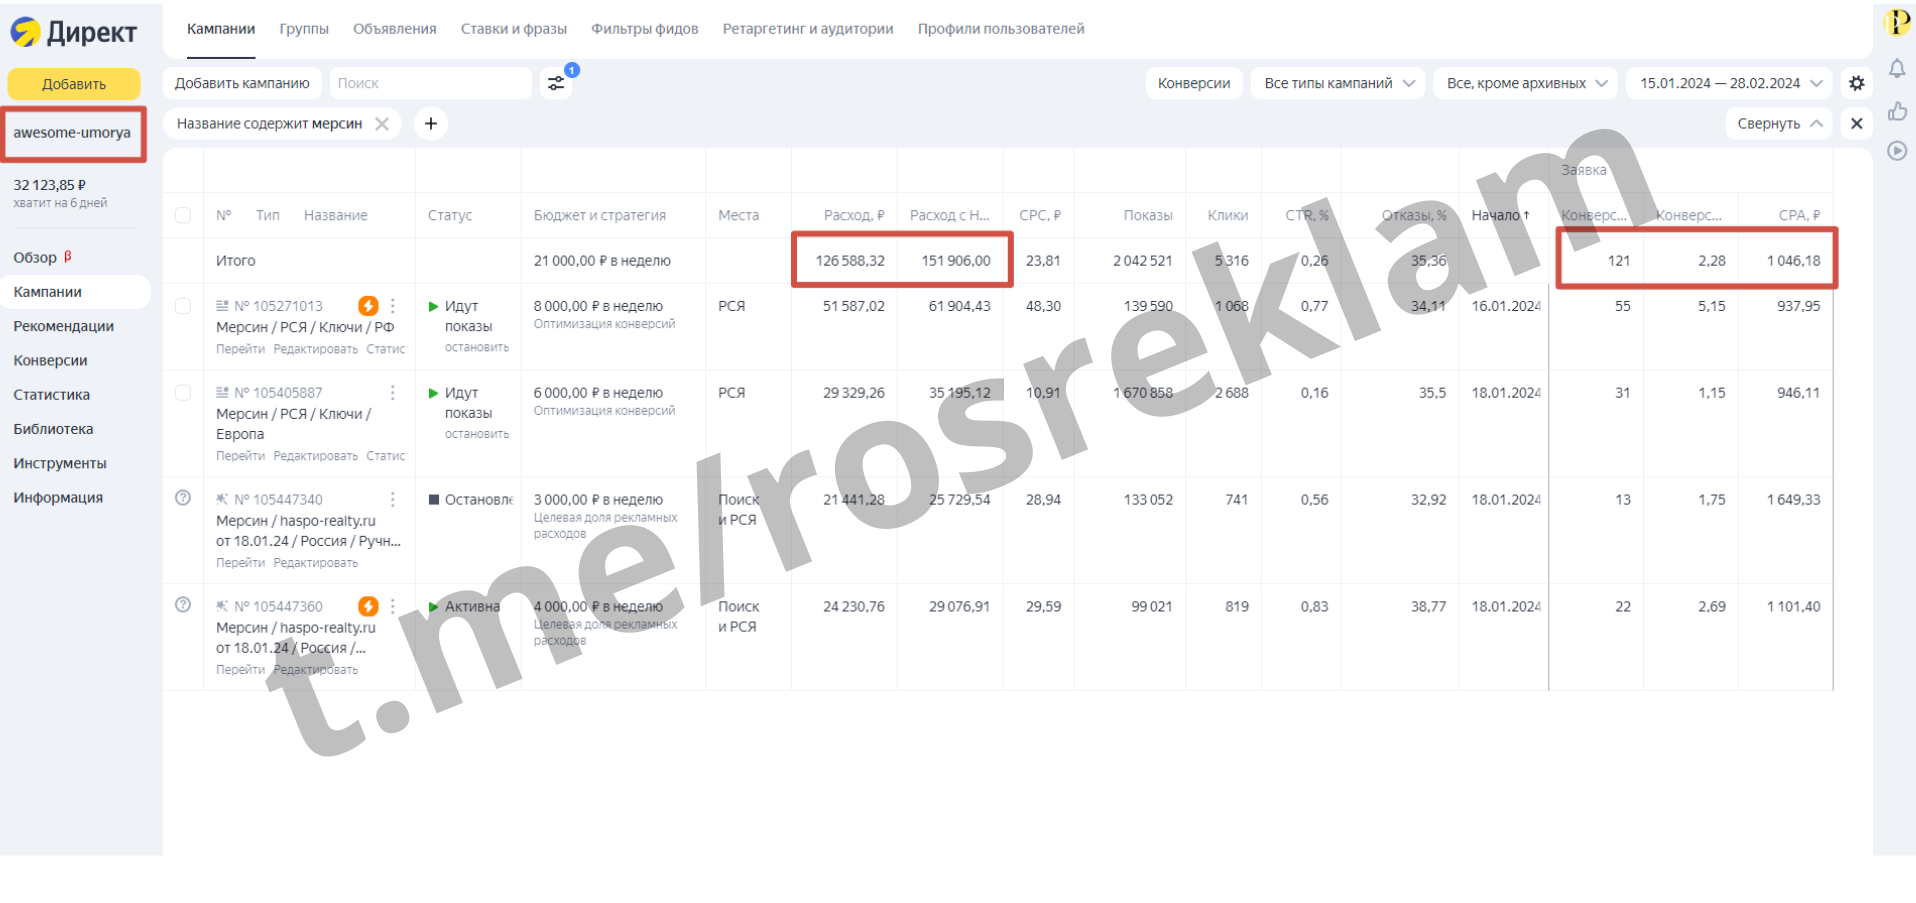Open the 'Все, кроме архивных' dropdown
Viewport: 1916px width, 903px height.
click(1526, 84)
